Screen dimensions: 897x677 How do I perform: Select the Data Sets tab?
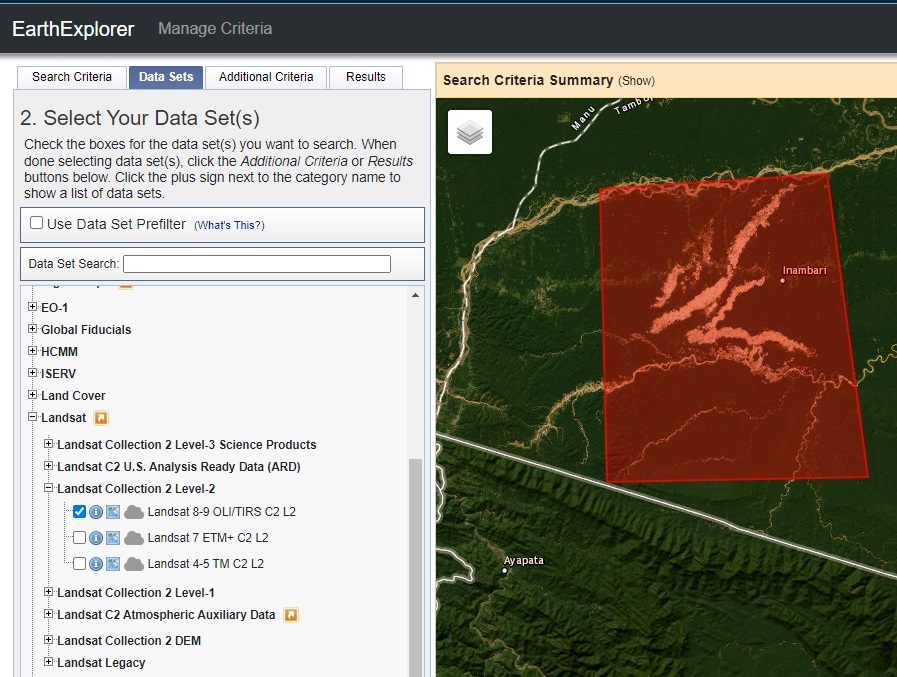pyautogui.click(x=166, y=77)
